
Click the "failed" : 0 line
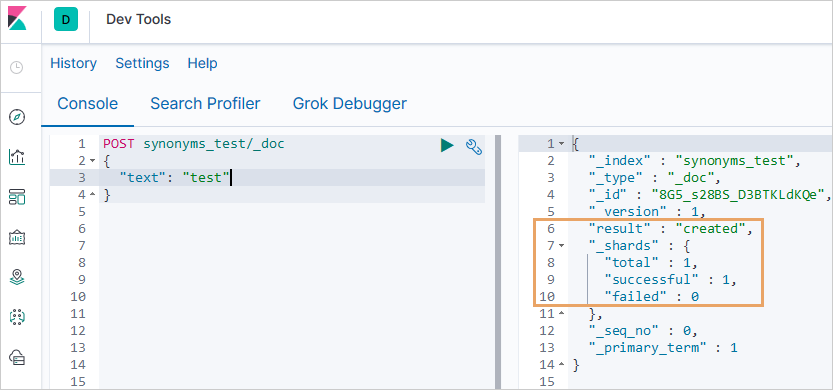[x=651, y=296]
